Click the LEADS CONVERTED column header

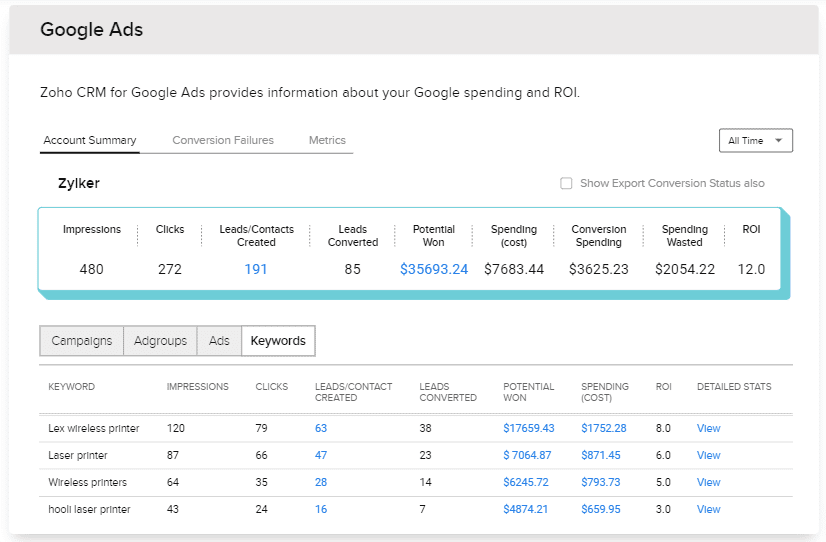click(x=448, y=392)
